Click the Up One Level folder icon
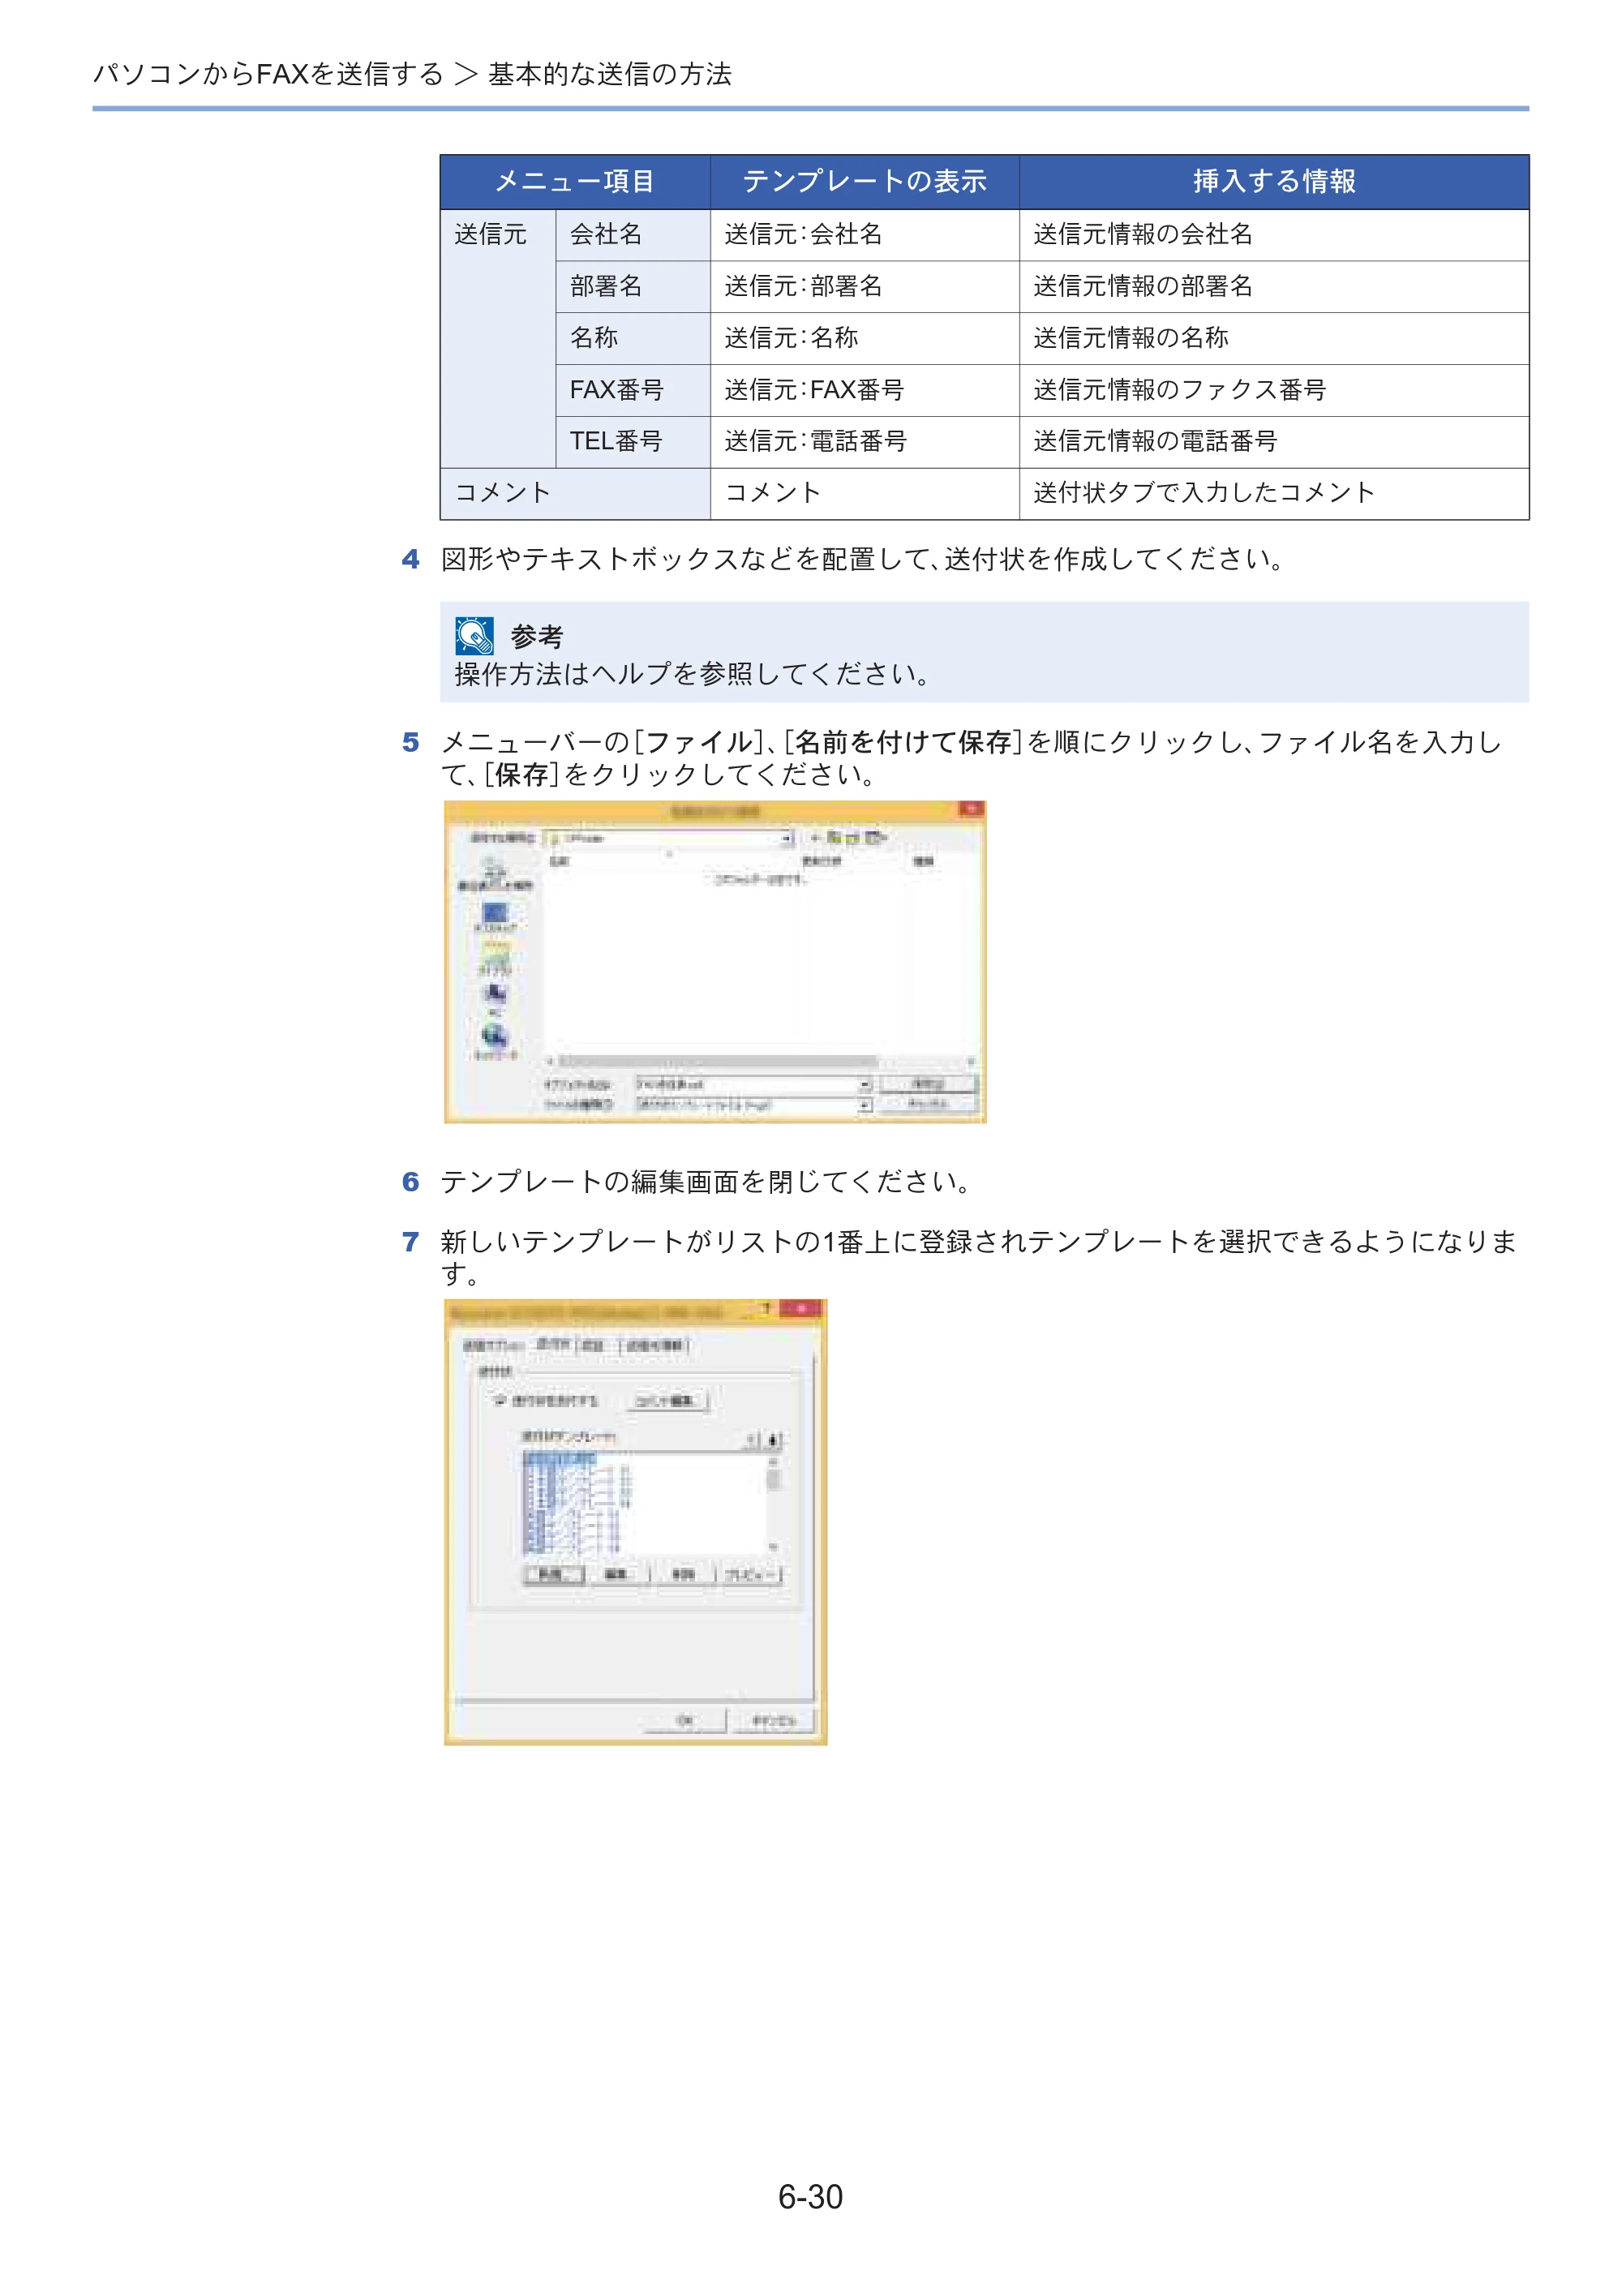This screenshot has width=1622, height=2296. pos(834,837)
